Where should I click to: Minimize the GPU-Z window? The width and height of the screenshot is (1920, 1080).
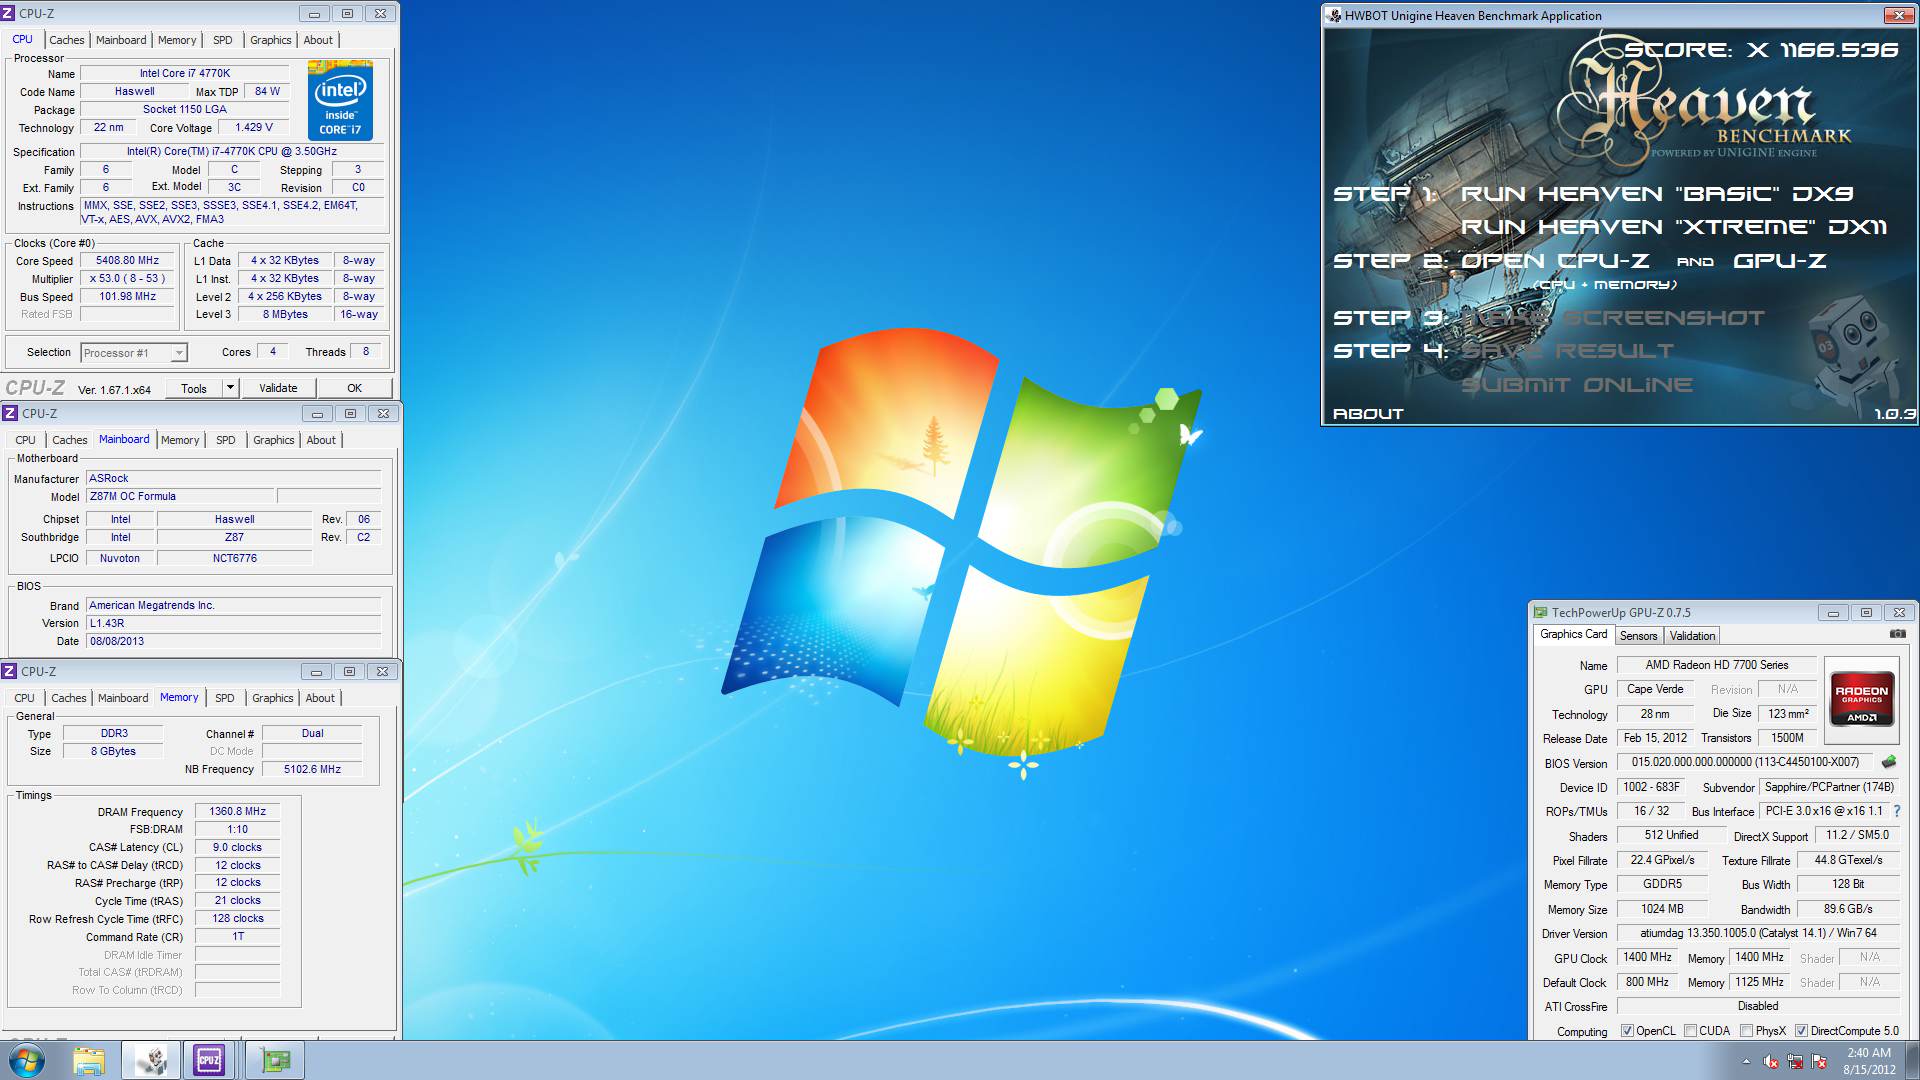pos(1833,613)
